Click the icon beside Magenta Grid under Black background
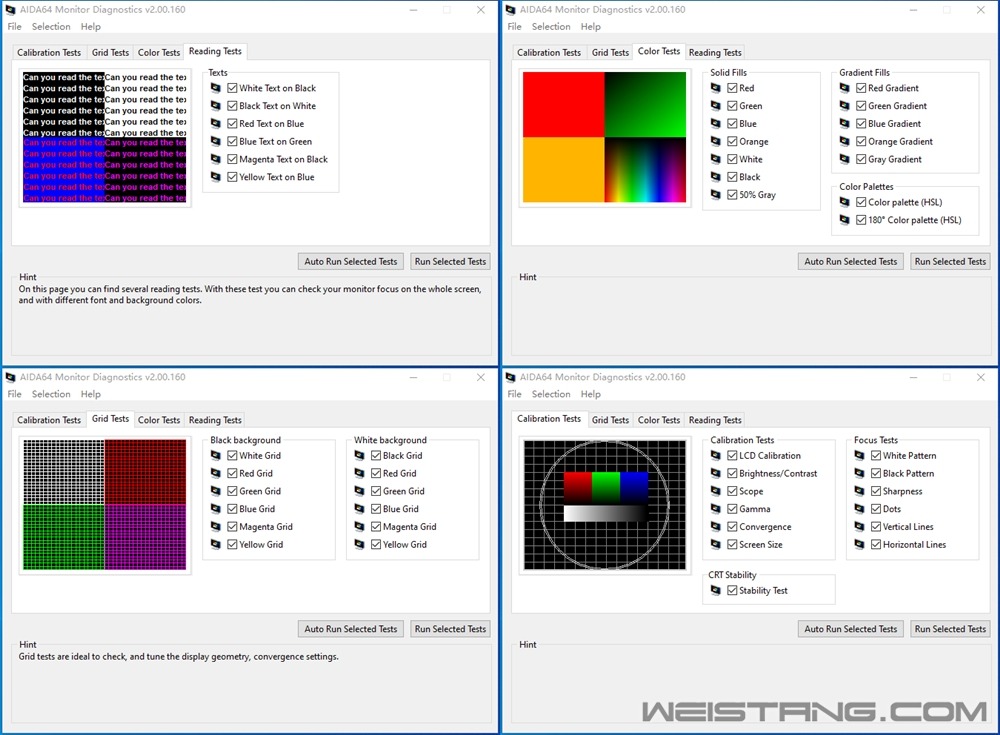1000x735 pixels. click(x=216, y=527)
